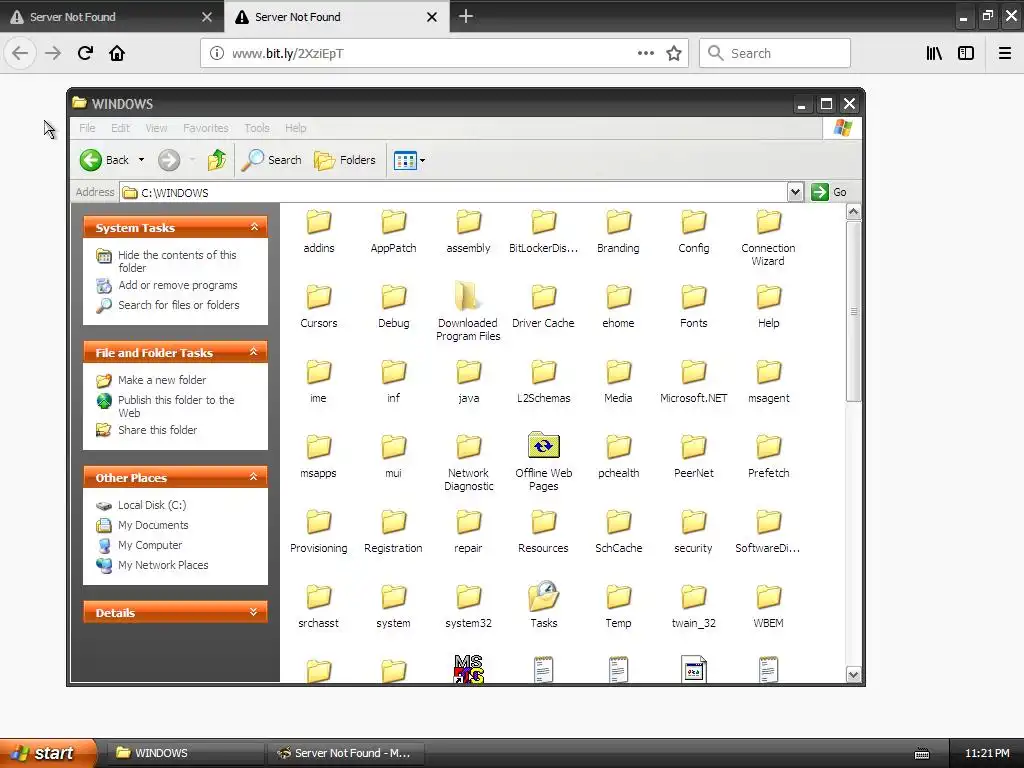Click the green Go arrow button
This screenshot has width=1024, height=768.
(820, 192)
